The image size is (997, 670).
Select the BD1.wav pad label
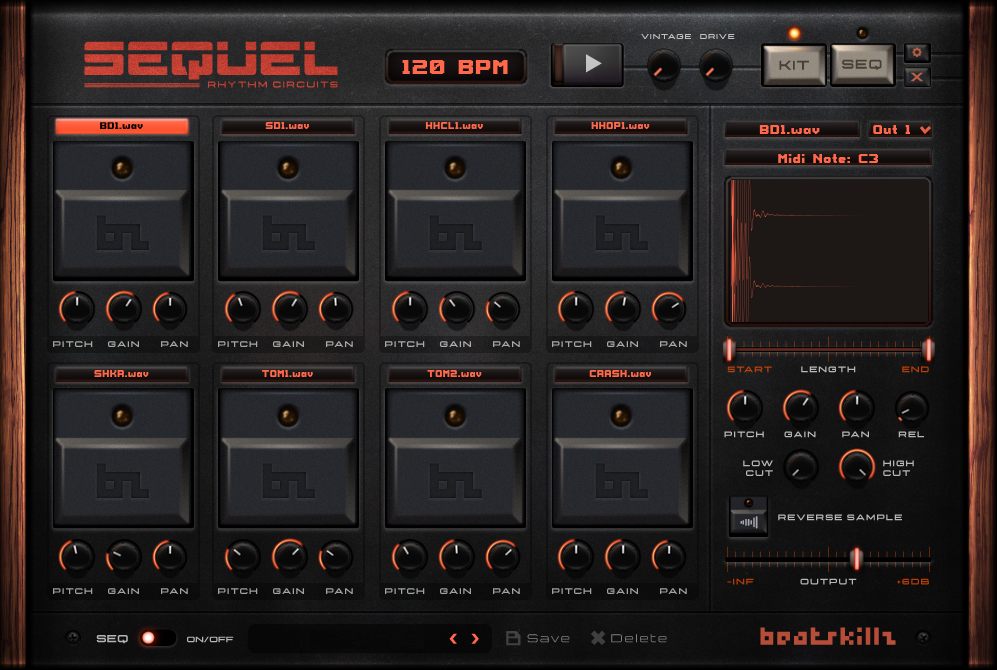click(x=121, y=126)
